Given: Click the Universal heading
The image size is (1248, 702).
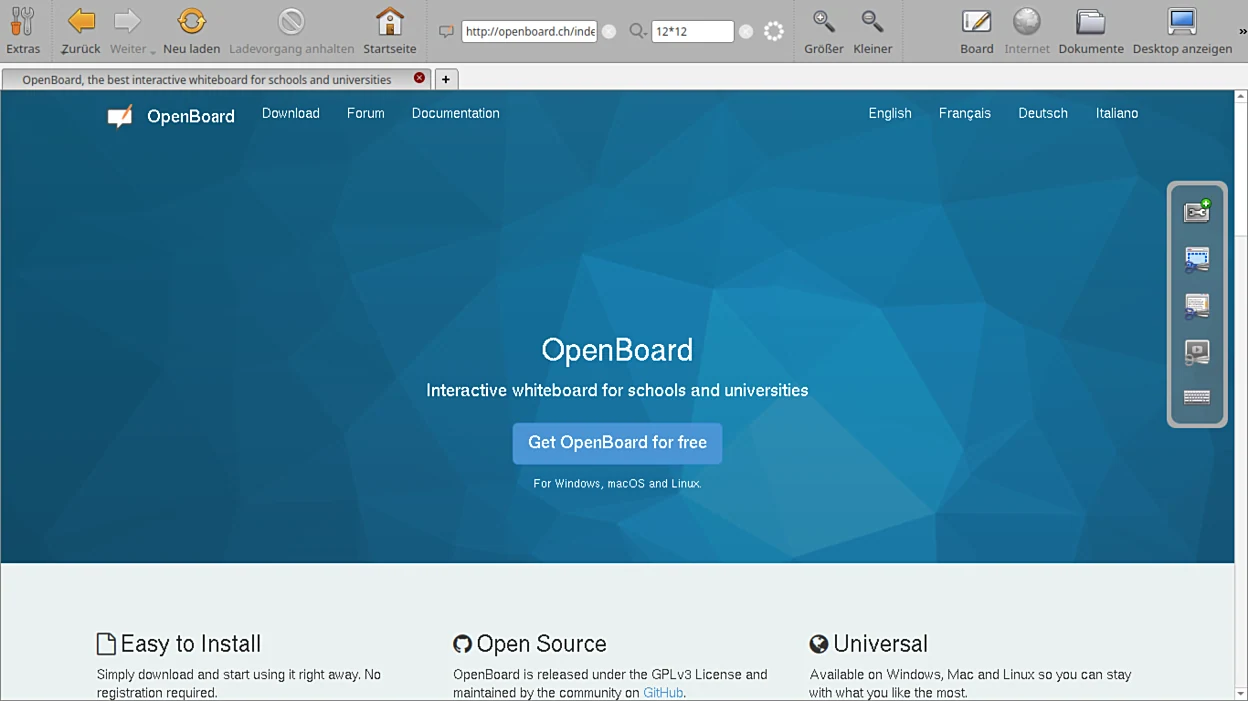Looking at the screenshot, I should click(869, 644).
